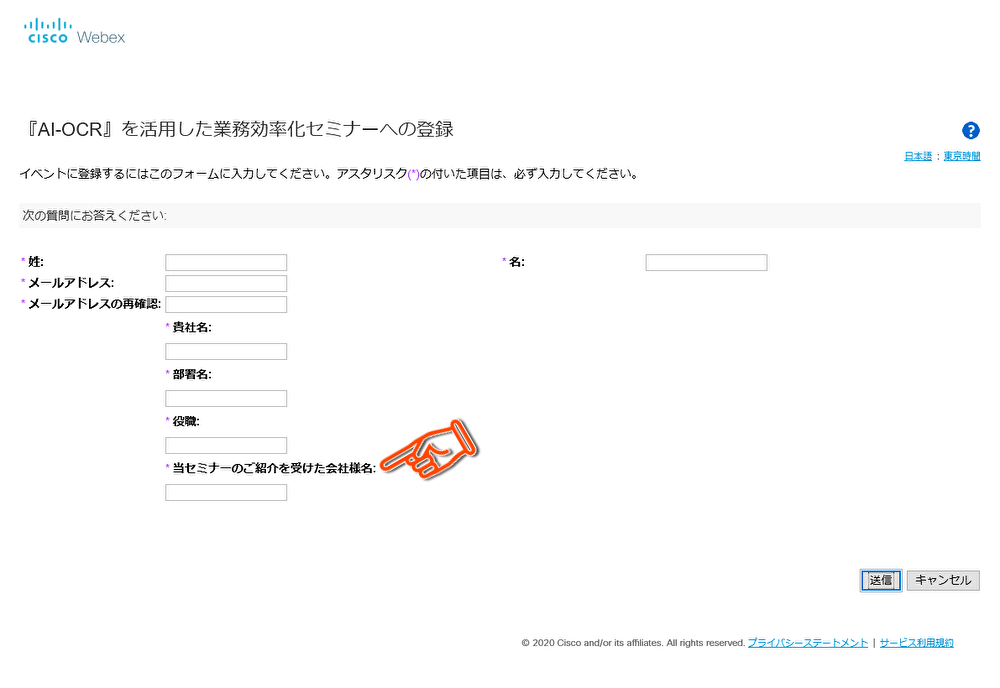Open the blue help question mark icon
1000x688 pixels.
coord(970,131)
